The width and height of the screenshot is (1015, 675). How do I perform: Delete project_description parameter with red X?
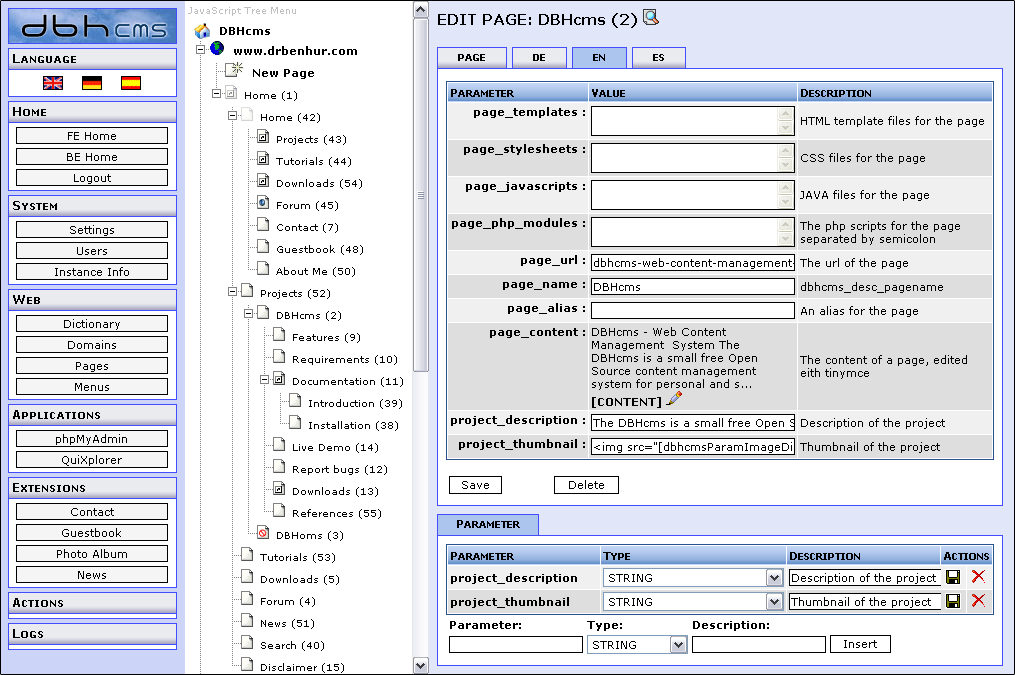(x=978, y=577)
